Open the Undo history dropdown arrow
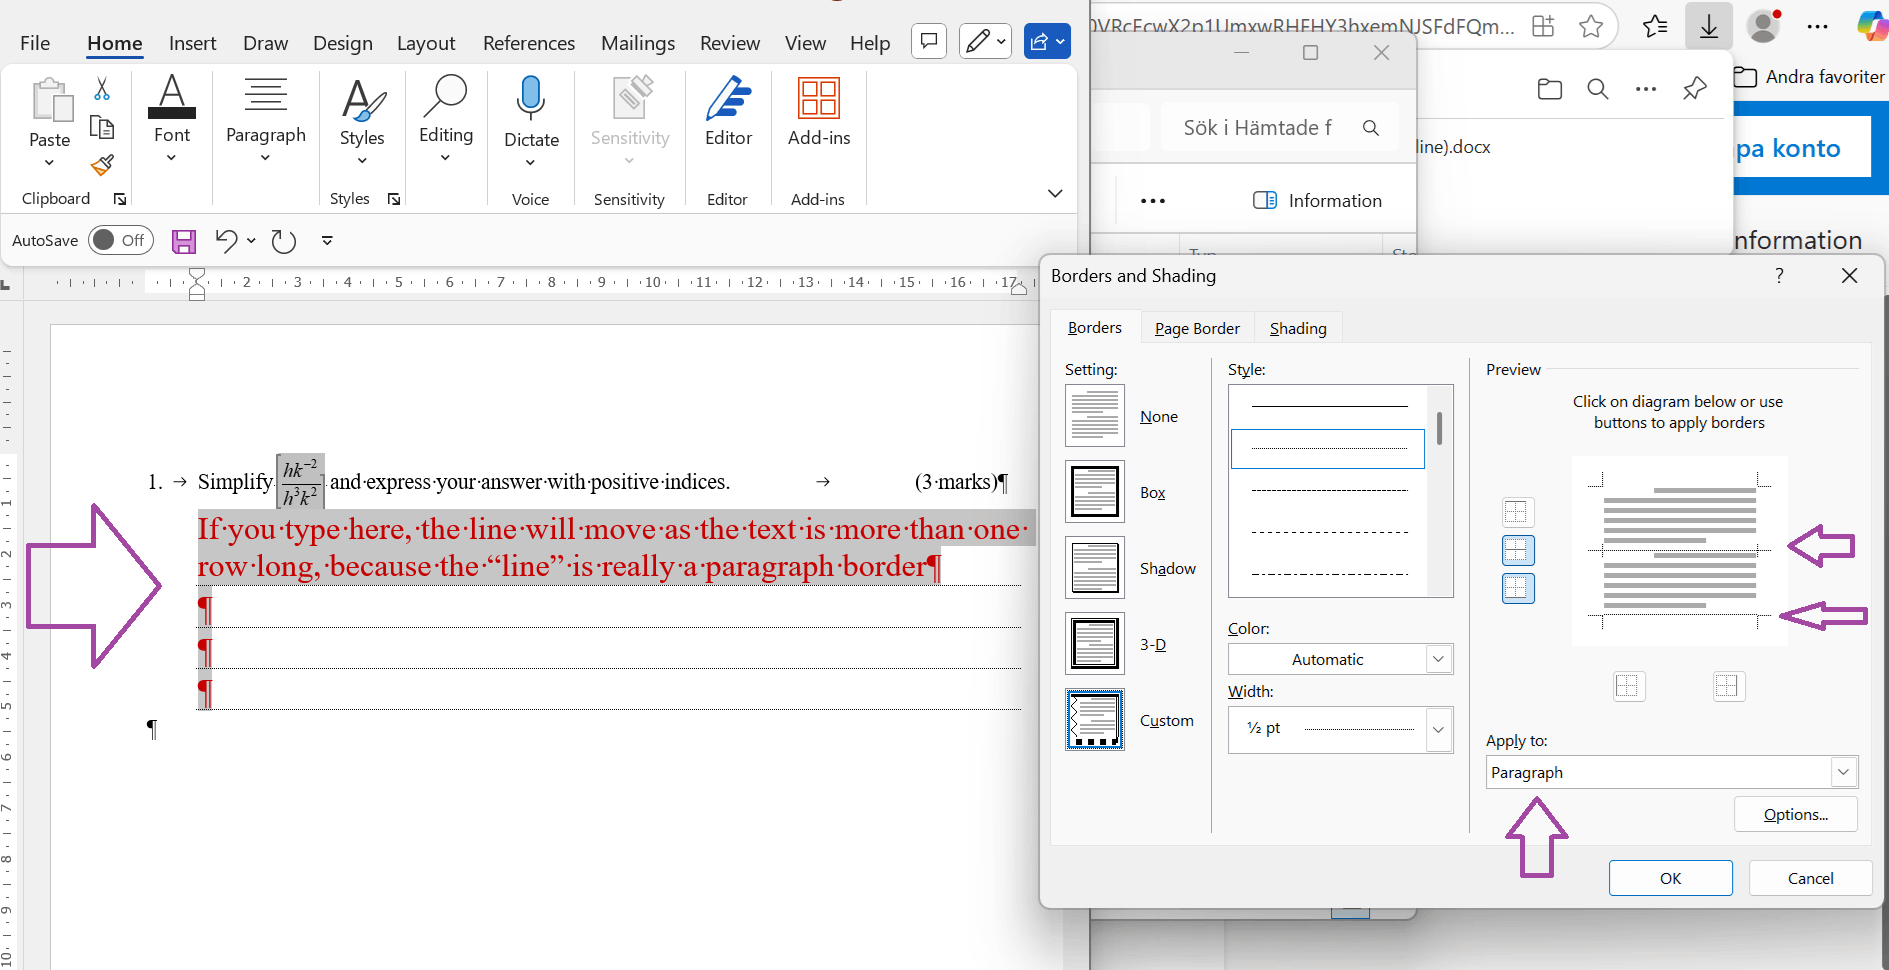This screenshot has height=970, width=1889. point(251,241)
